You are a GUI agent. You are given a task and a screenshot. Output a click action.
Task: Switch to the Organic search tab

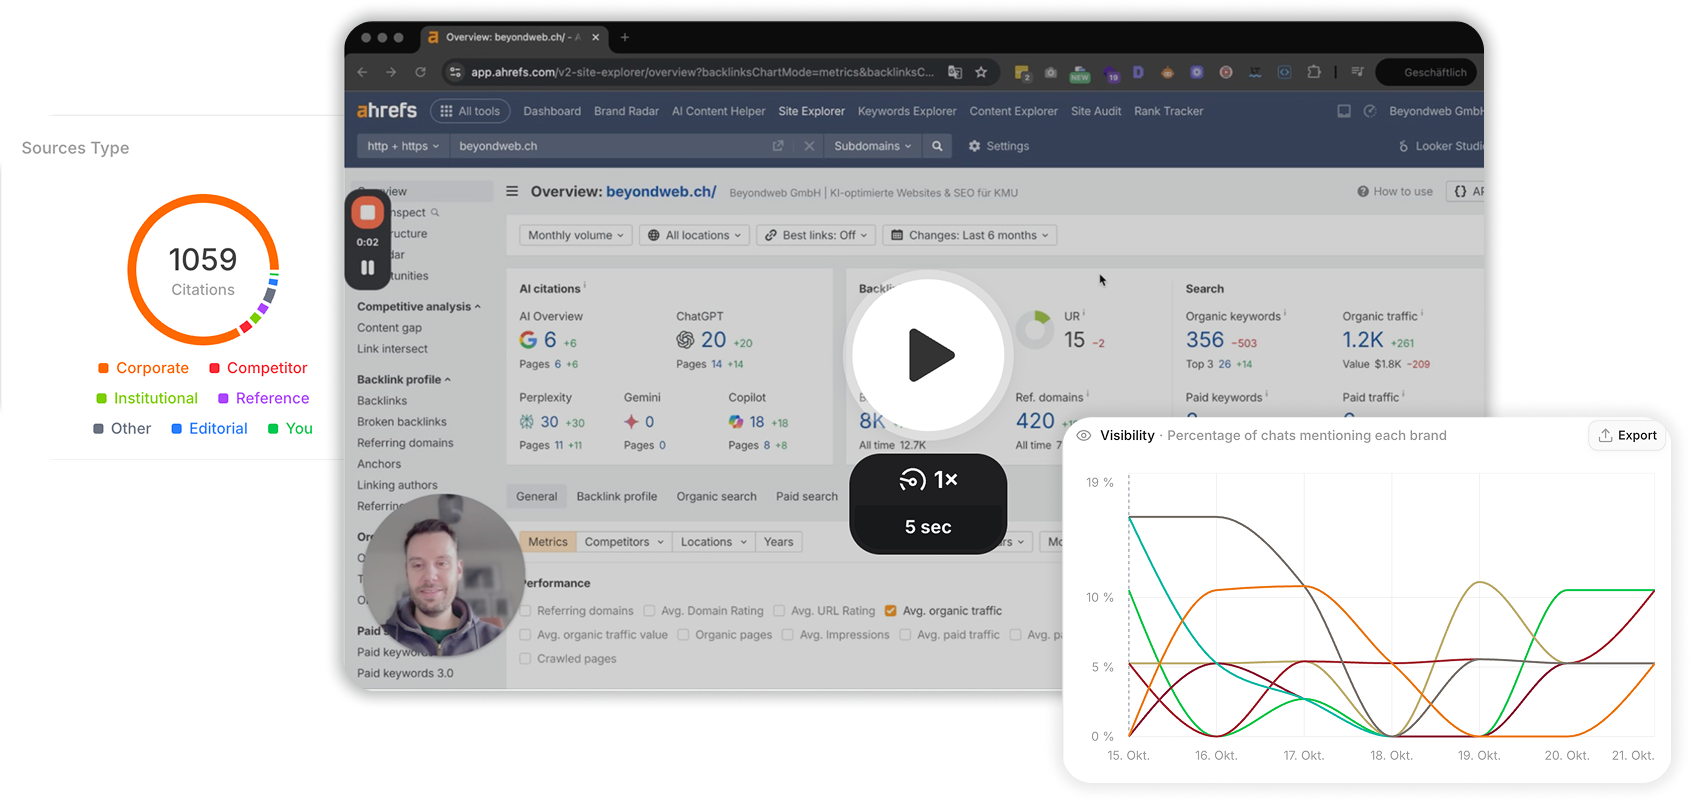pos(716,496)
